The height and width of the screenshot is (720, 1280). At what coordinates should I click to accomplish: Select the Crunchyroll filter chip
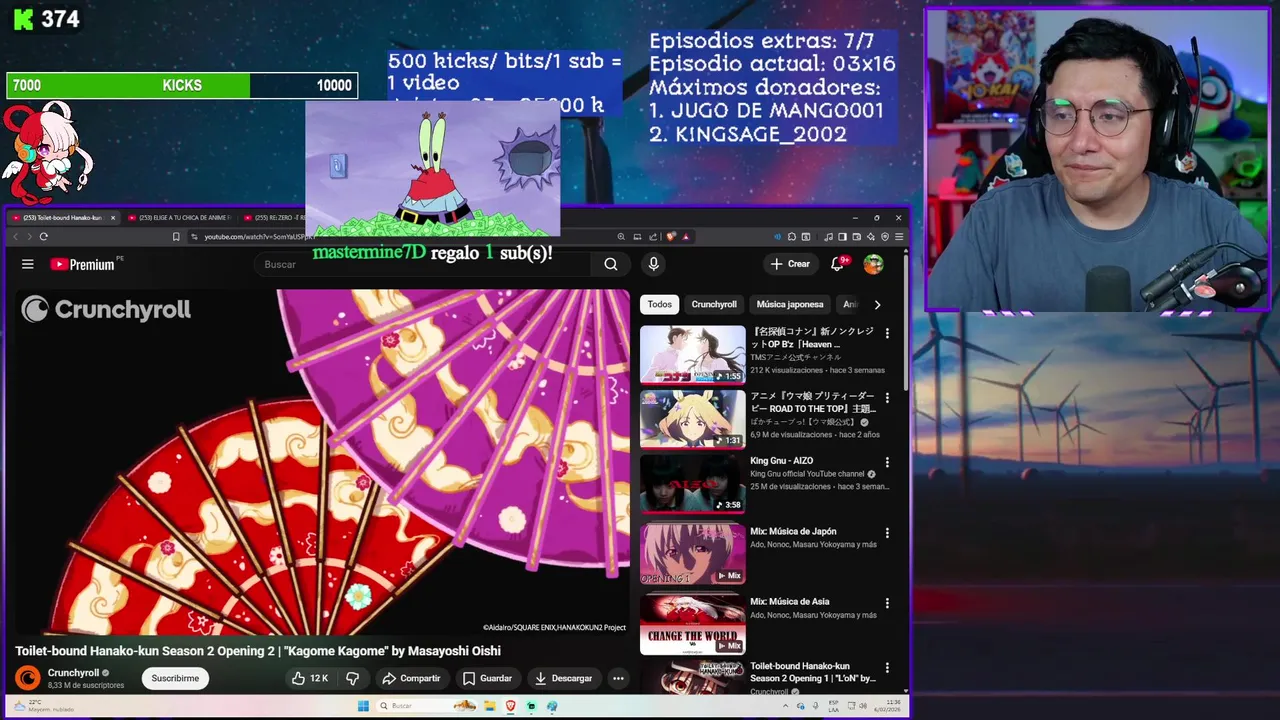[x=714, y=304]
